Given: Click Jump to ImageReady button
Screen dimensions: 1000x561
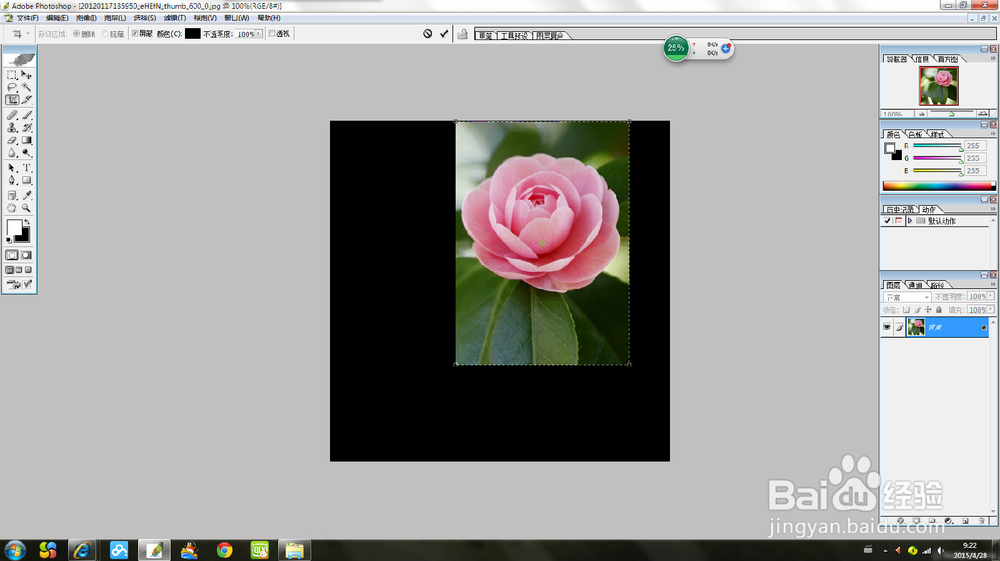Looking at the screenshot, I should pos(20,284).
